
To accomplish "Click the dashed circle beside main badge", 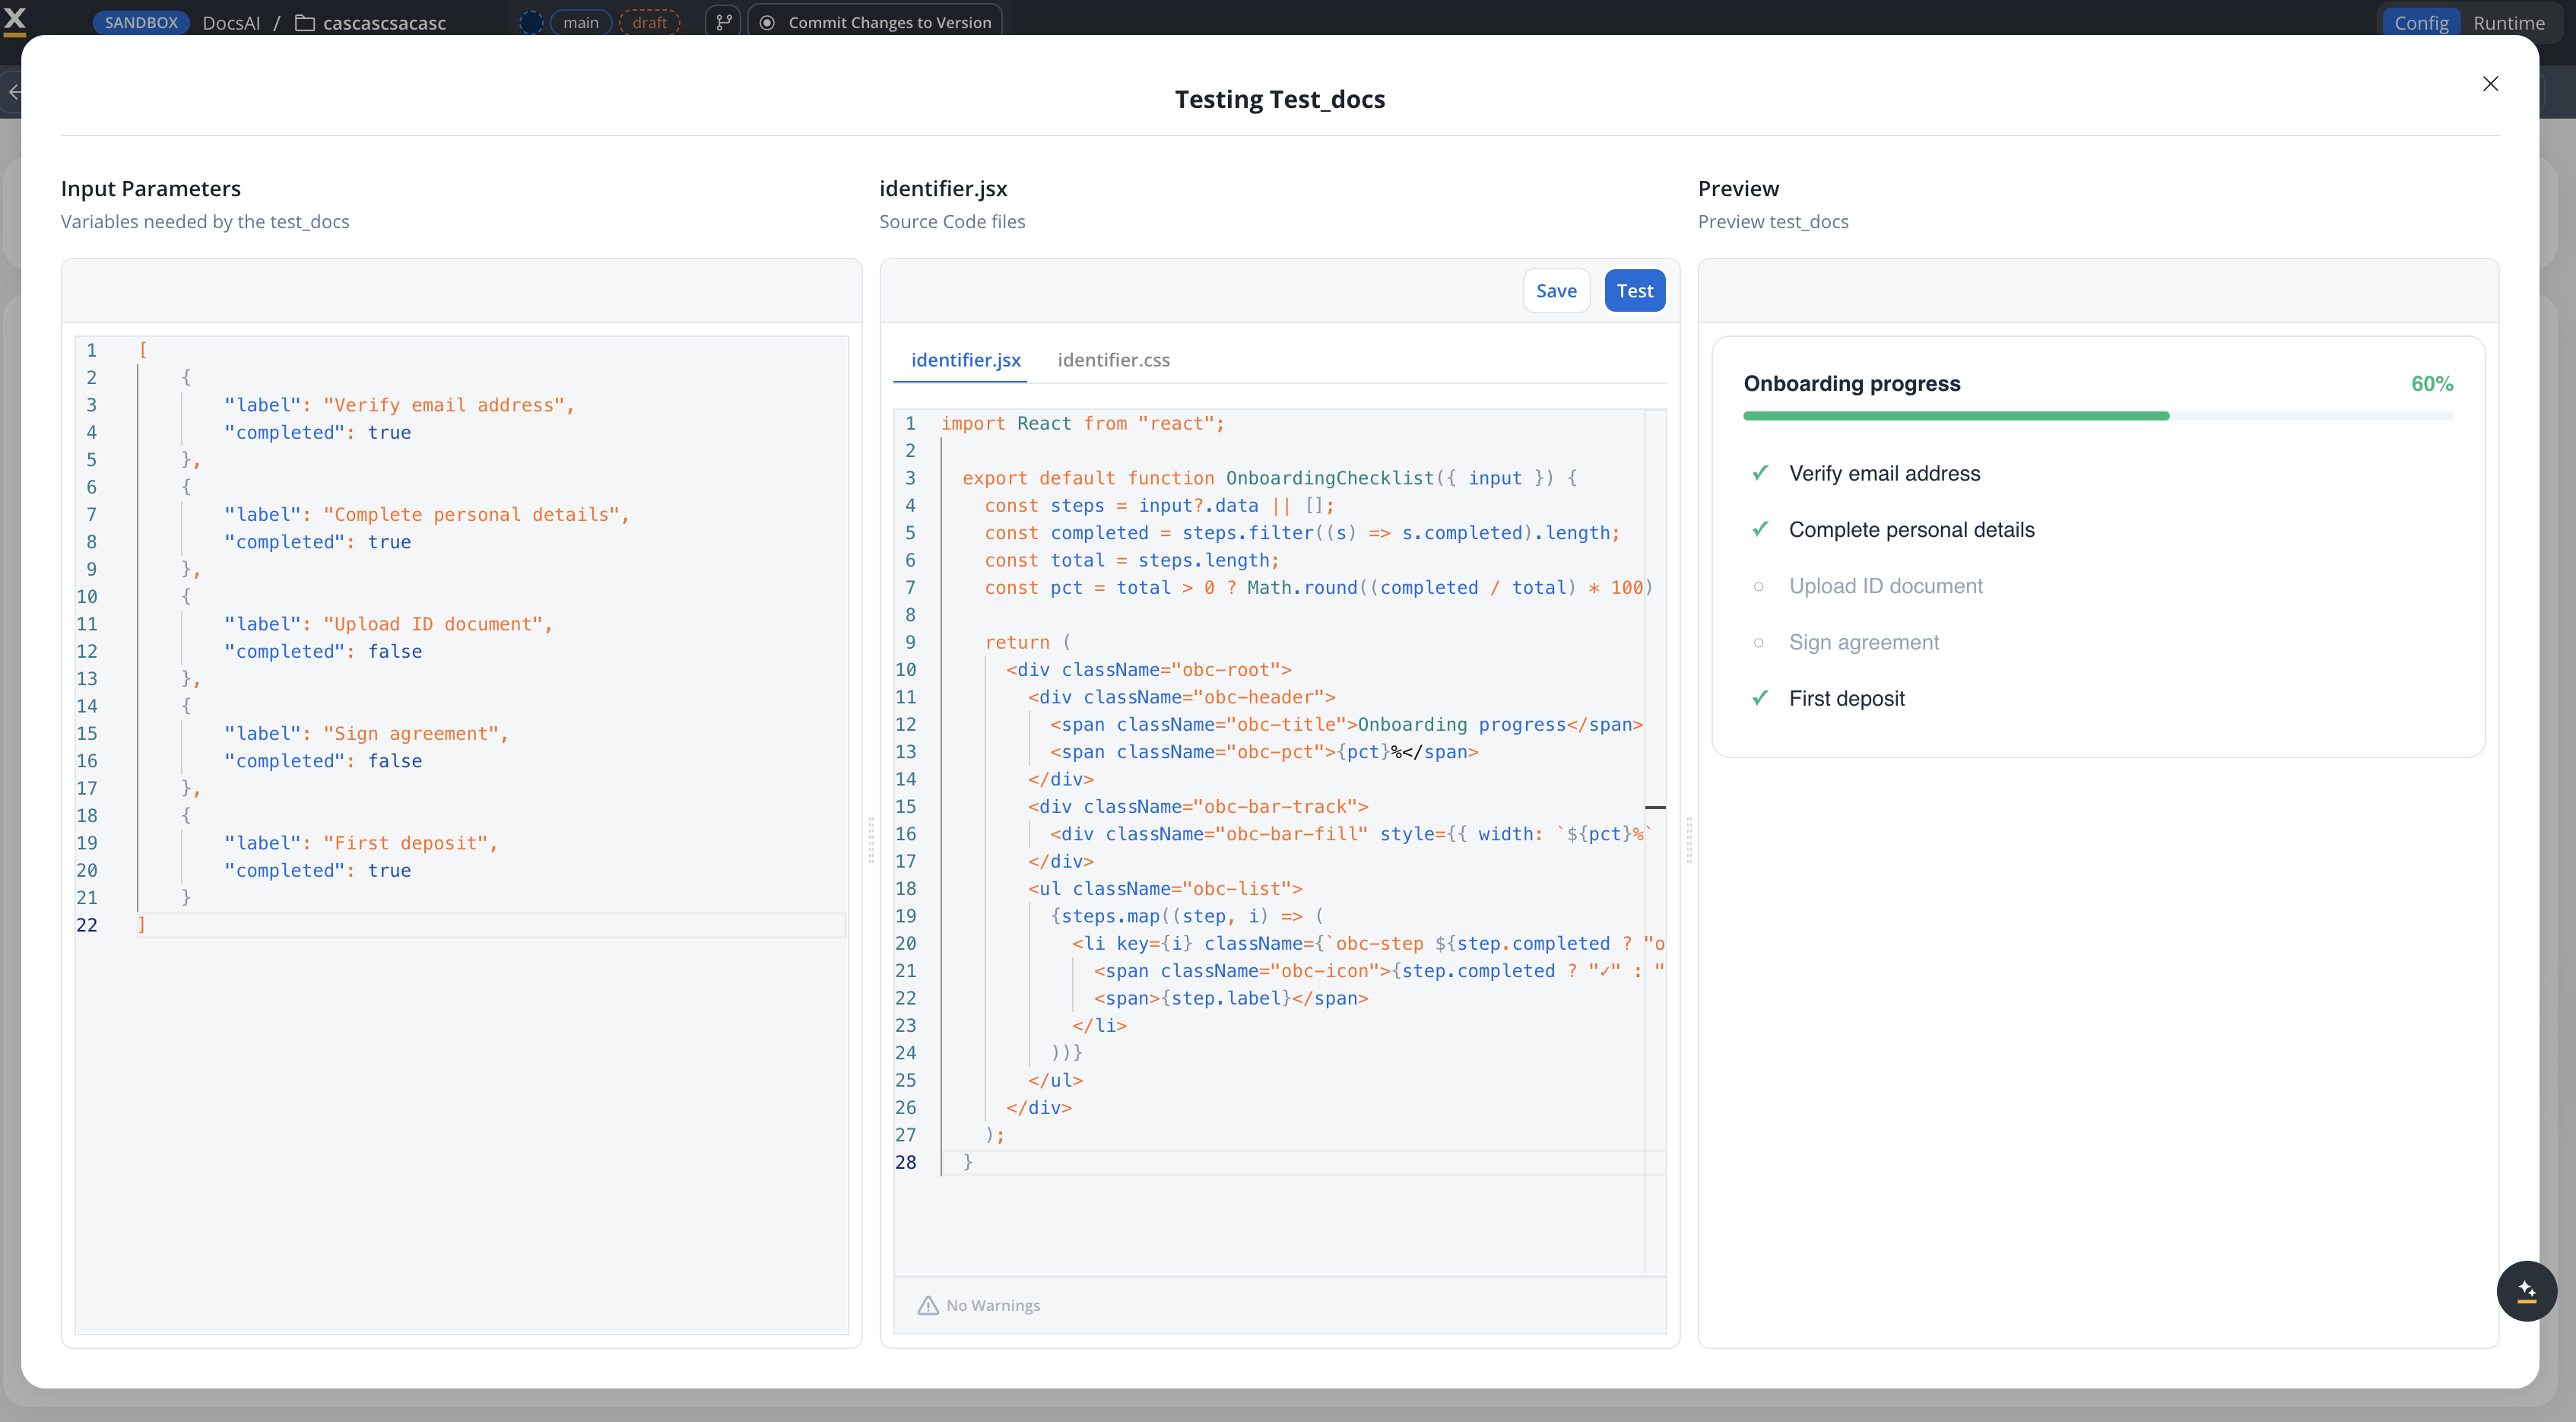I will pos(531,22).
